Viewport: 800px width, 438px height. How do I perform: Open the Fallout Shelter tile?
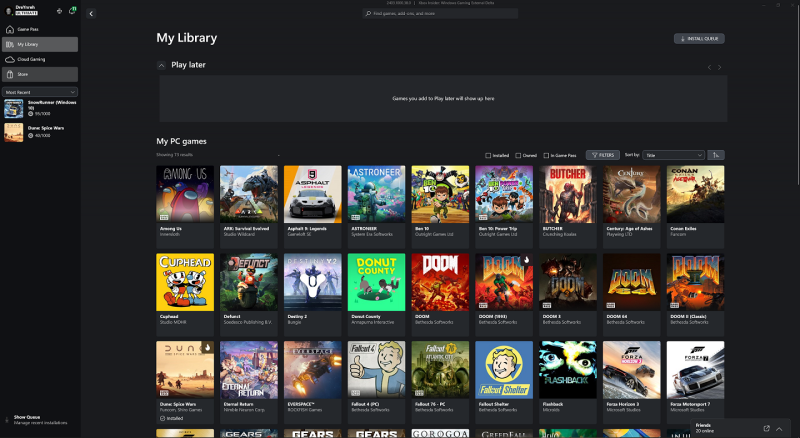(x=504, y=382)
